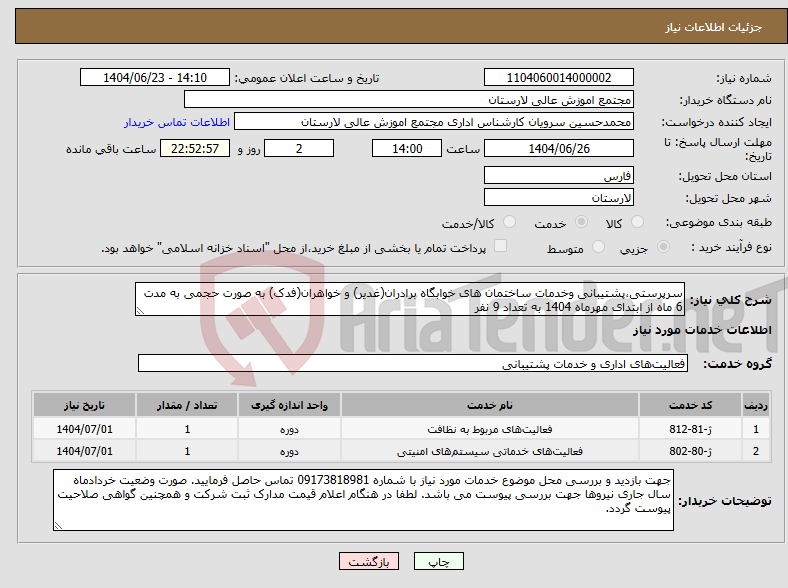
Task: Click the date 1404/07/01 in row 1
Action: (84, 429)
